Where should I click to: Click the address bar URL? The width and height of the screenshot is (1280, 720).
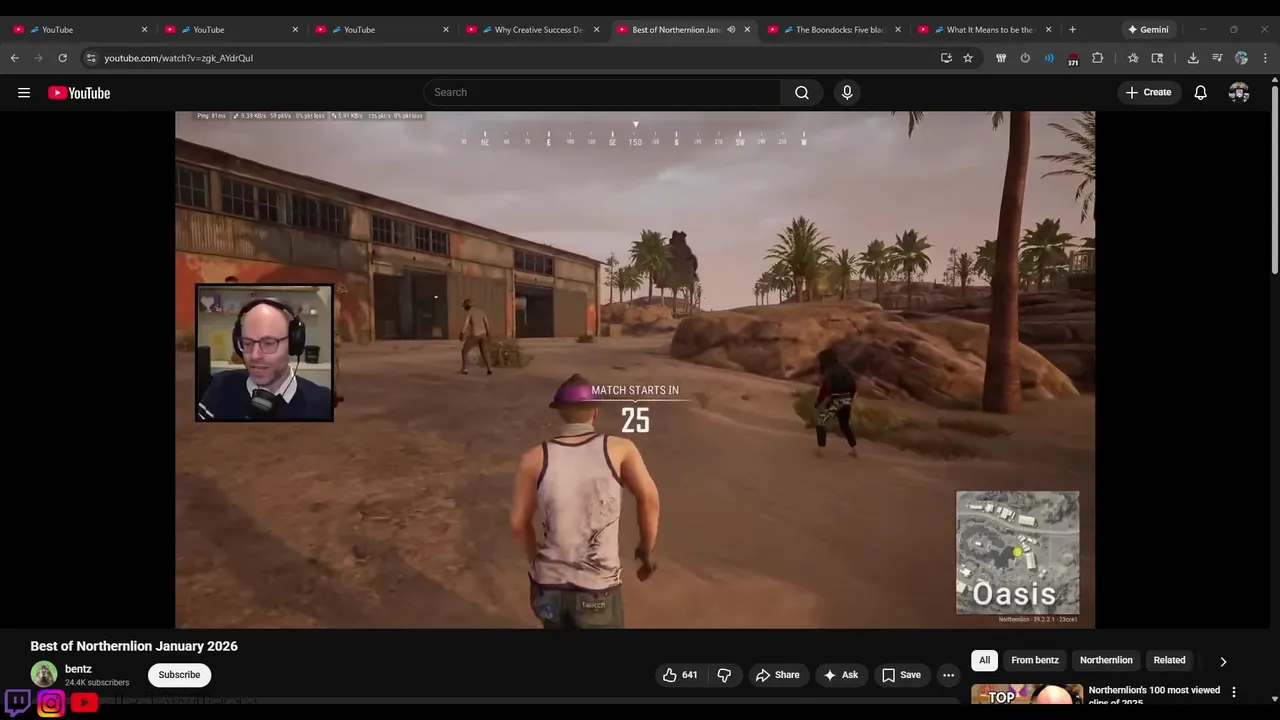[178, 58]
